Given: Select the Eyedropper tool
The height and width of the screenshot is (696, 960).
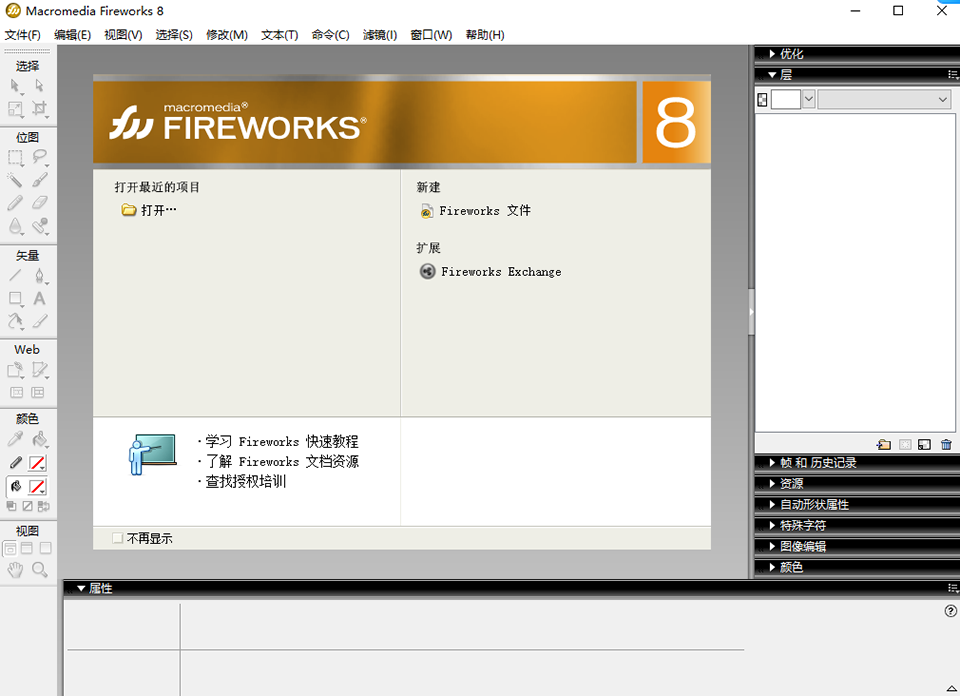Looking at the screenshot, I should tap(16, 439).
